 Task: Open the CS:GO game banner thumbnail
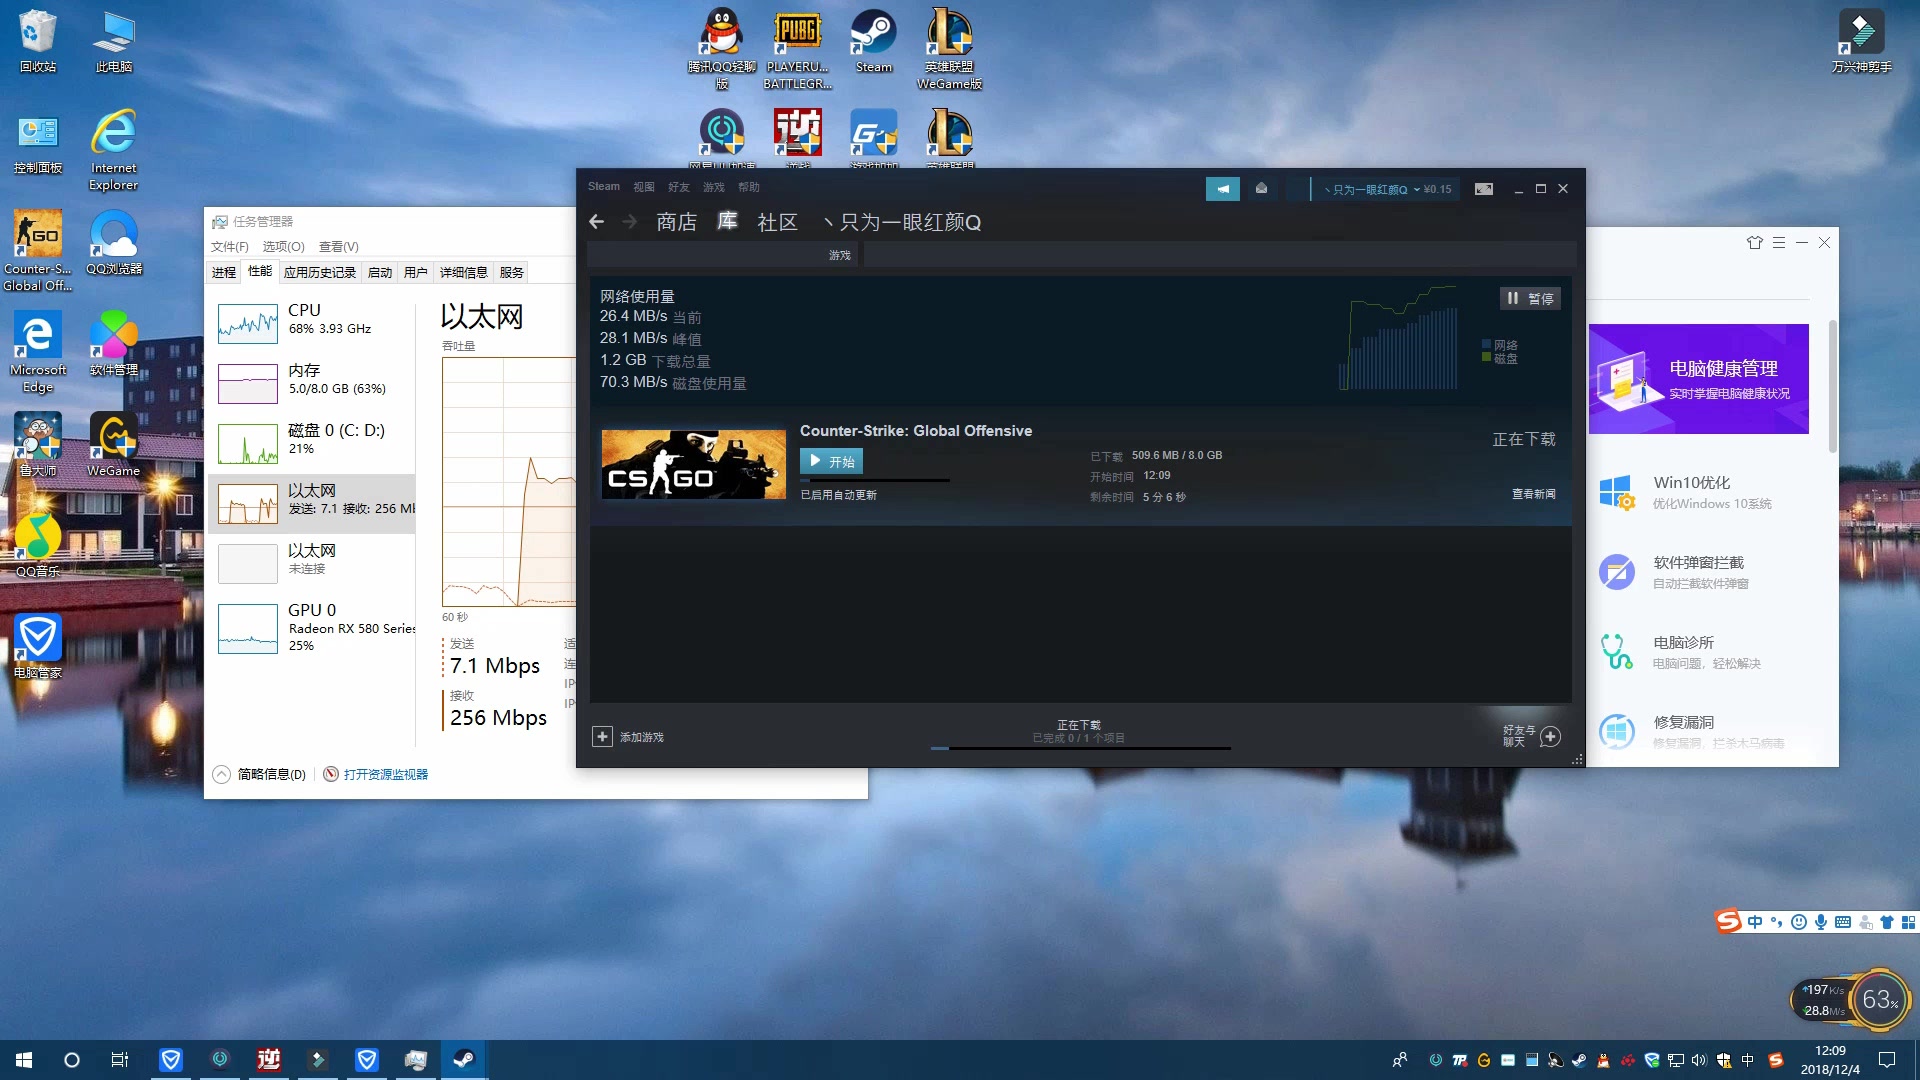click(x=694, y=465)
